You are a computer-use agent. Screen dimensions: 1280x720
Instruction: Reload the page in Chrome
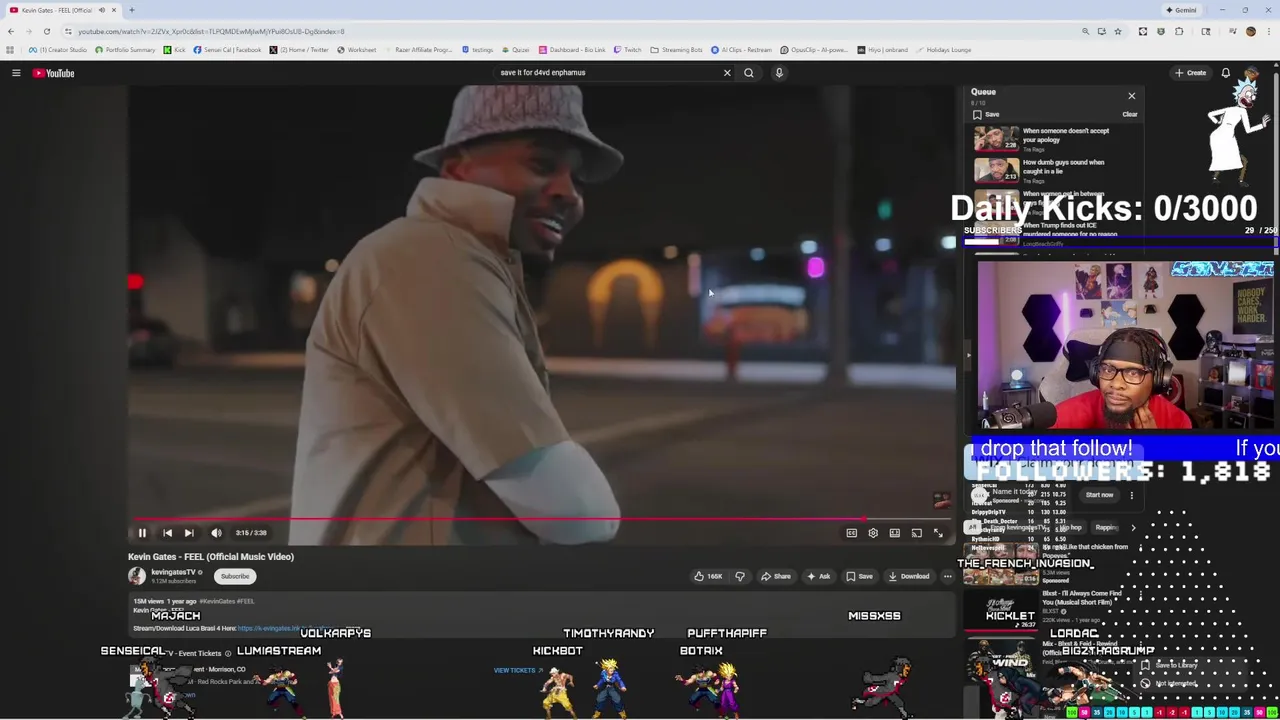(46, 31)
